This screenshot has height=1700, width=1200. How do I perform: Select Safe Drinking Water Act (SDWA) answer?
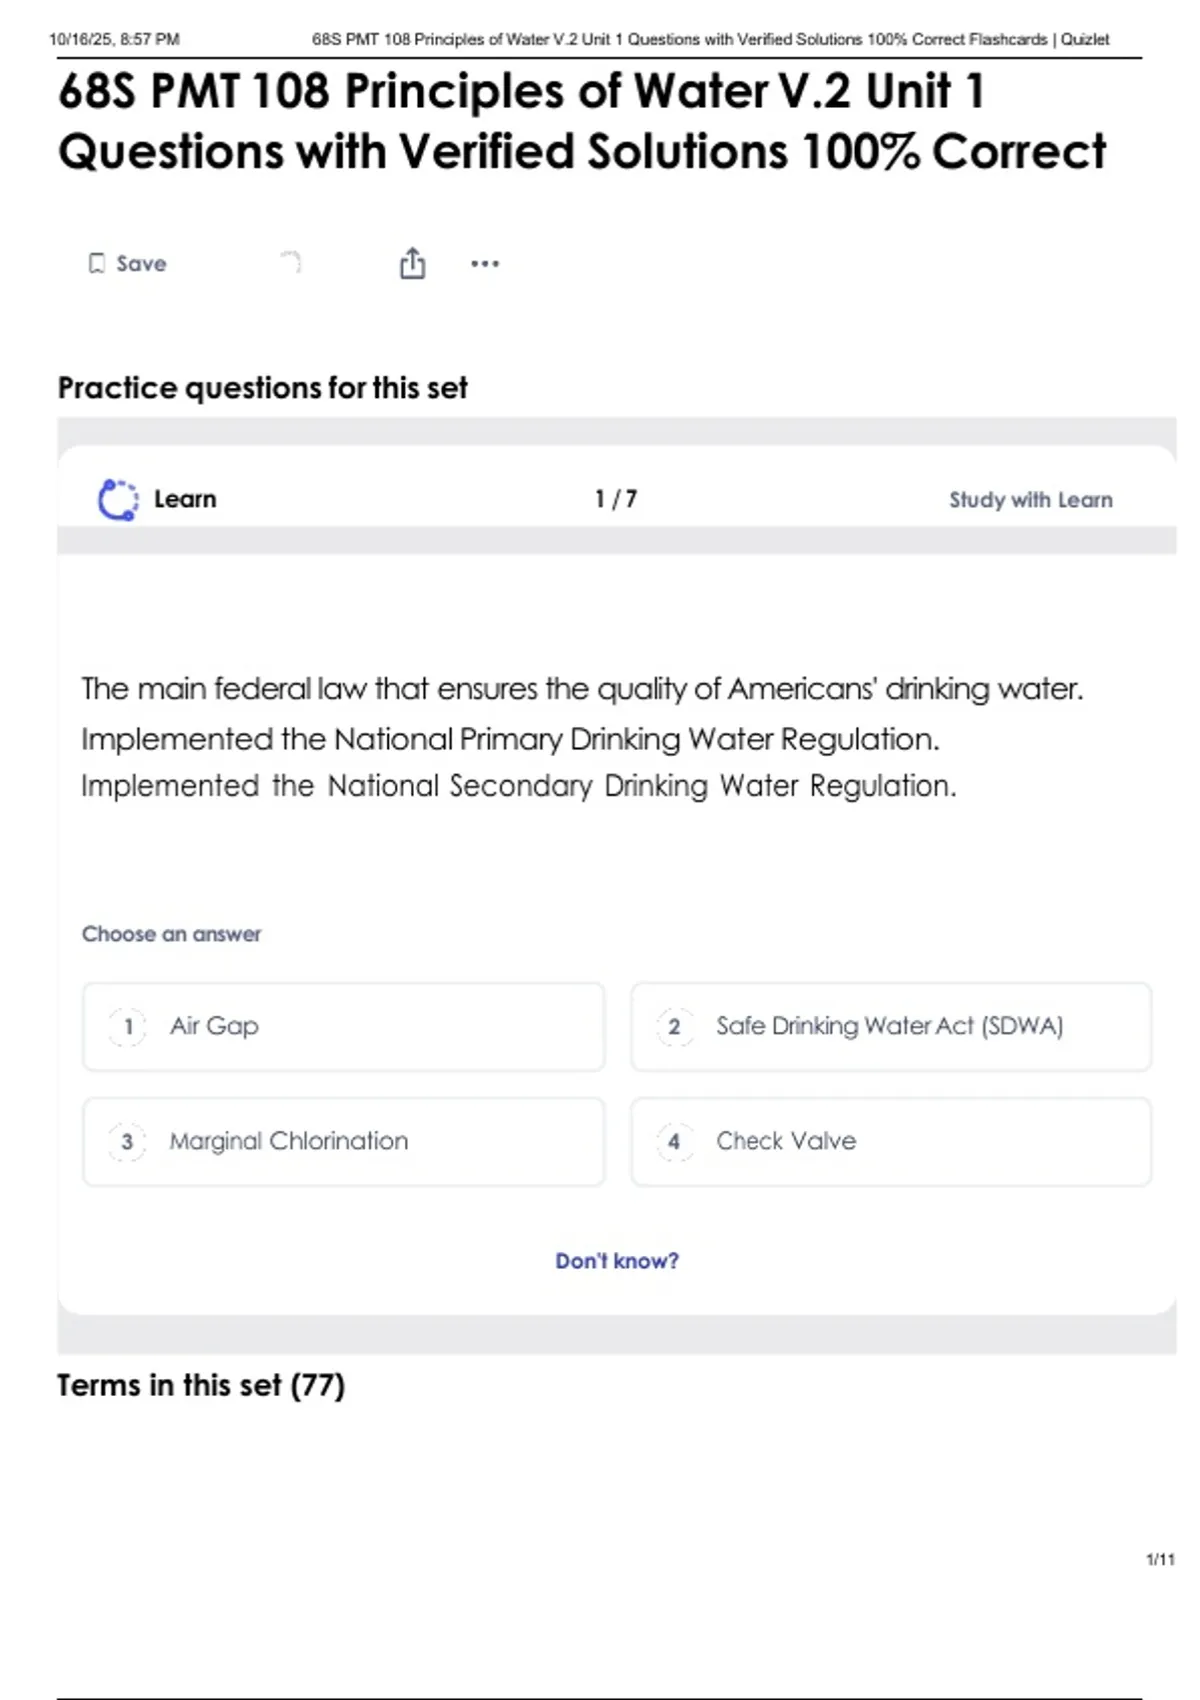coord(889,1026)
